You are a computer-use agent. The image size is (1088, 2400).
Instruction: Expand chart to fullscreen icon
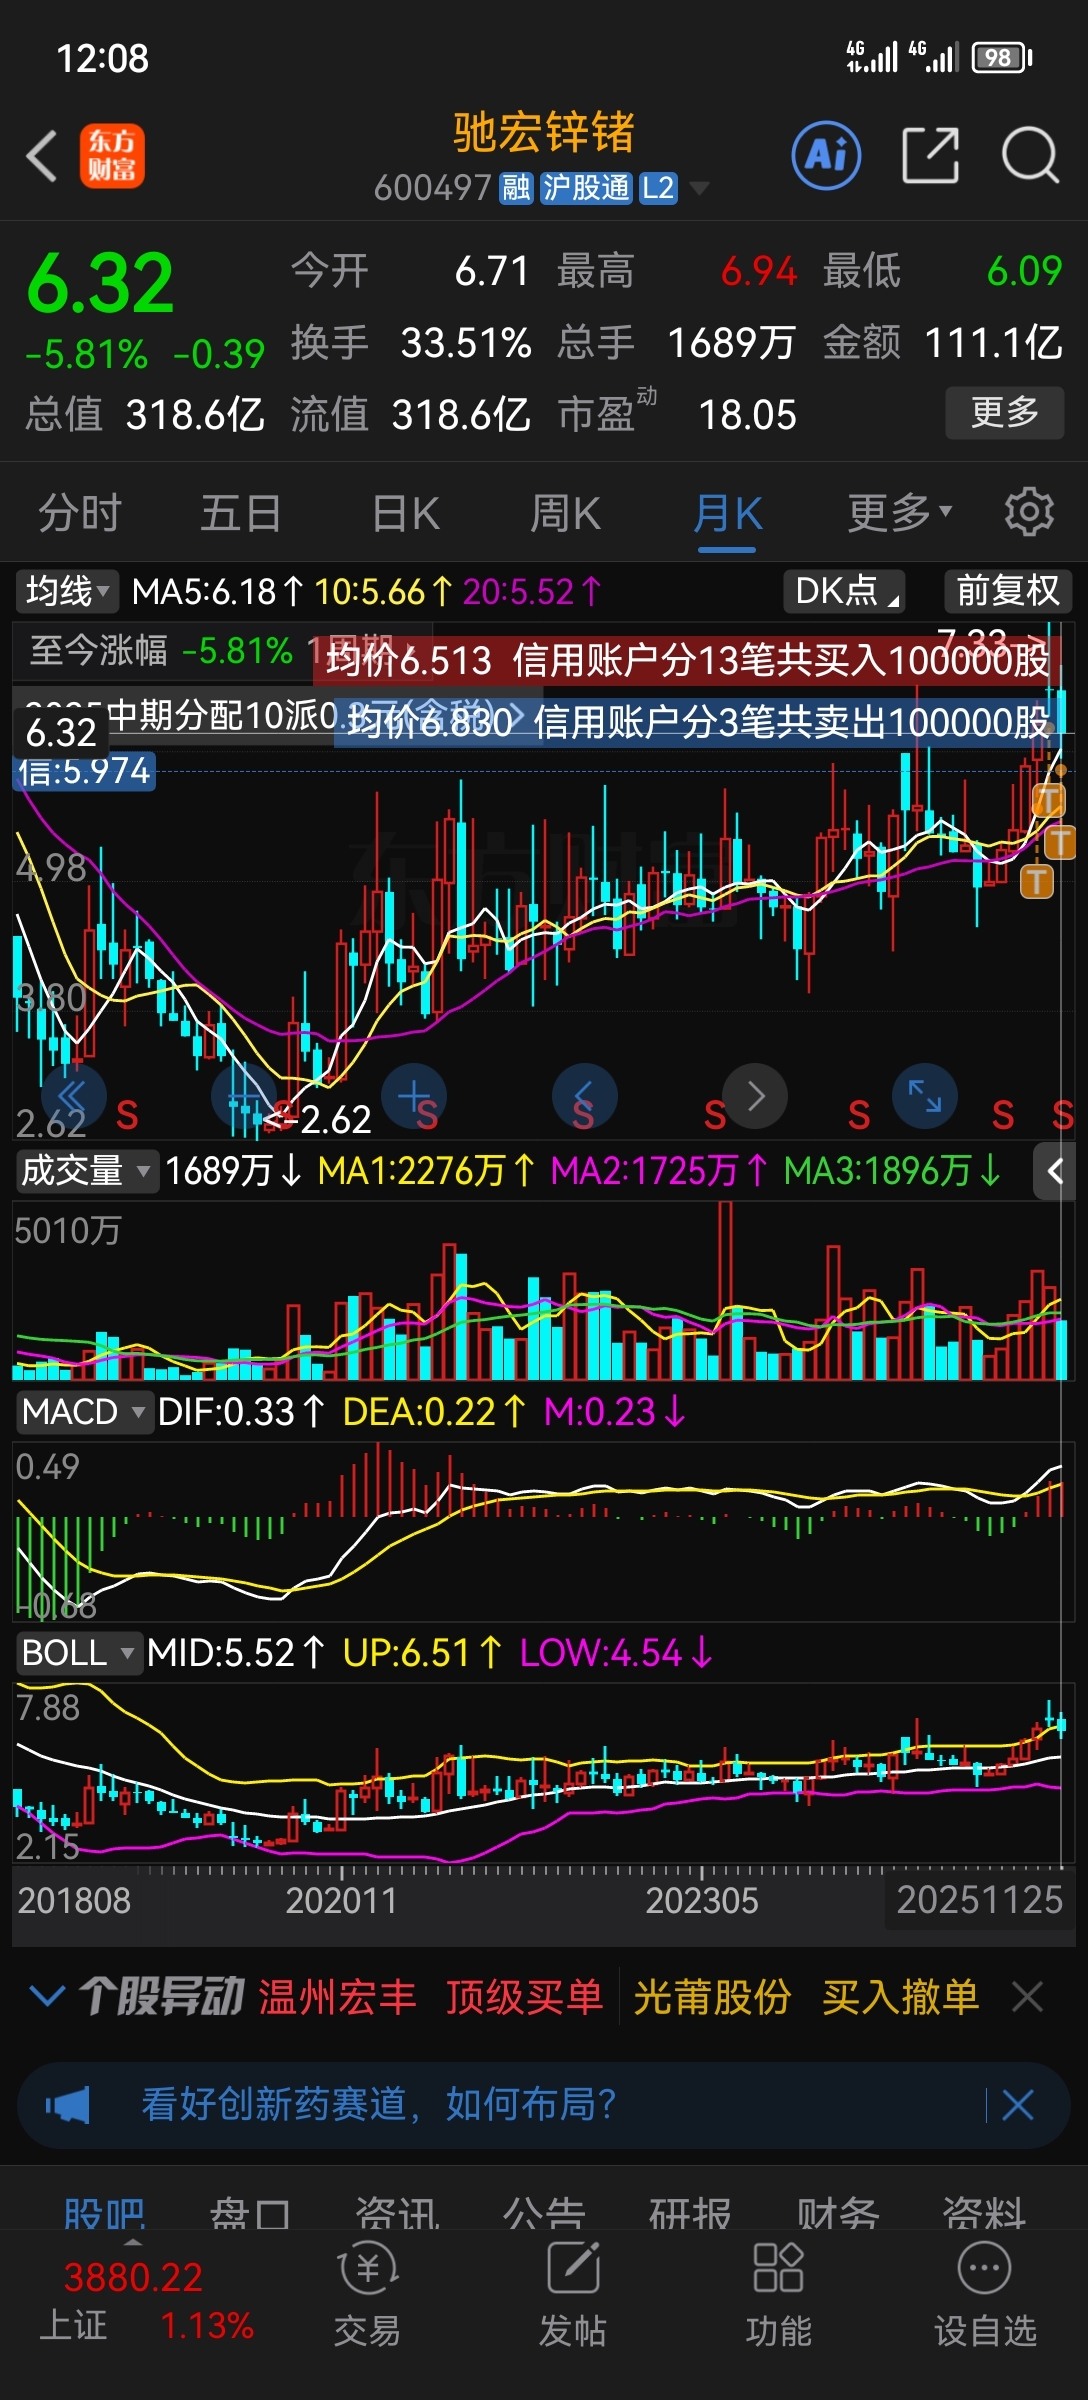pos(925,1096)
